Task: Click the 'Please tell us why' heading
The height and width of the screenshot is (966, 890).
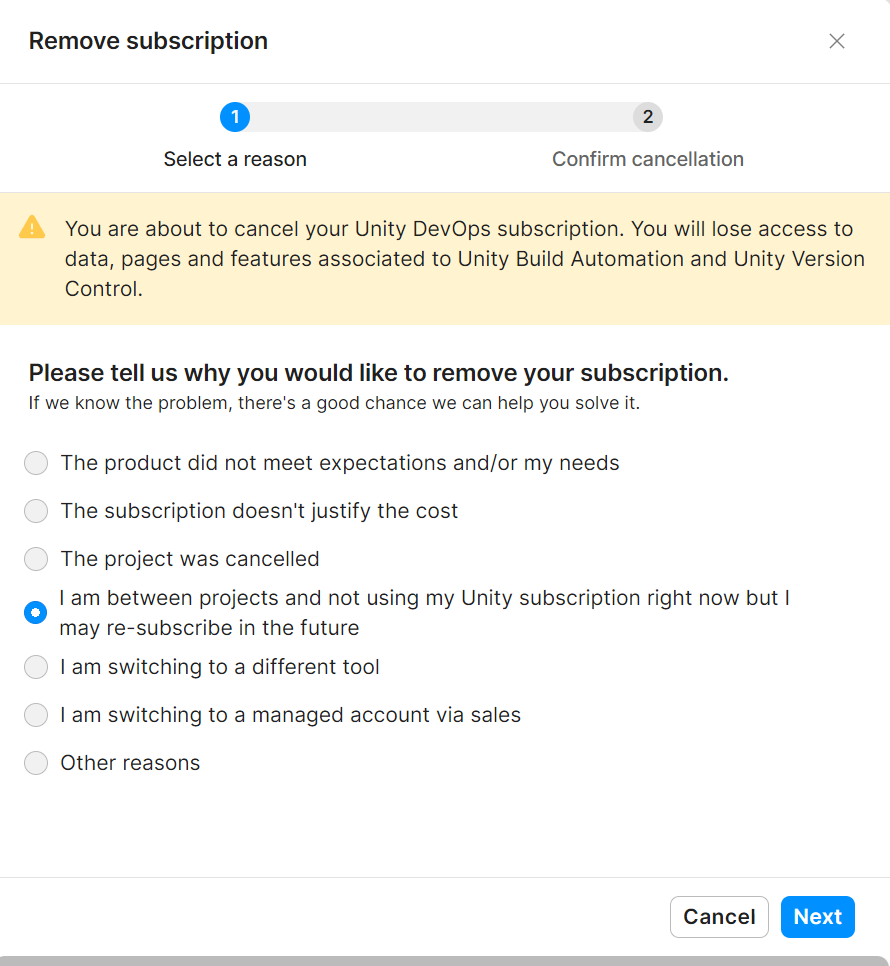Action: [x=378, y=373]
